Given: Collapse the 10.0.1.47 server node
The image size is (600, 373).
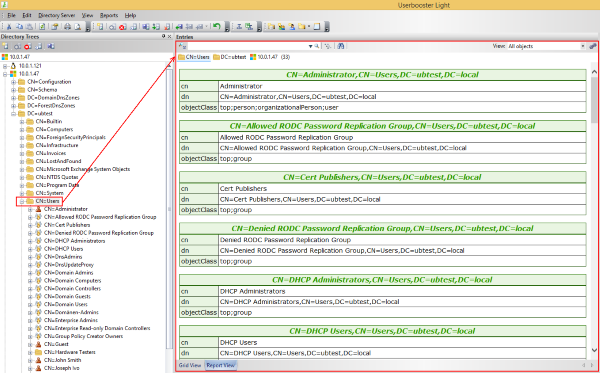Looking at the screenshot, I should [5, 74].
